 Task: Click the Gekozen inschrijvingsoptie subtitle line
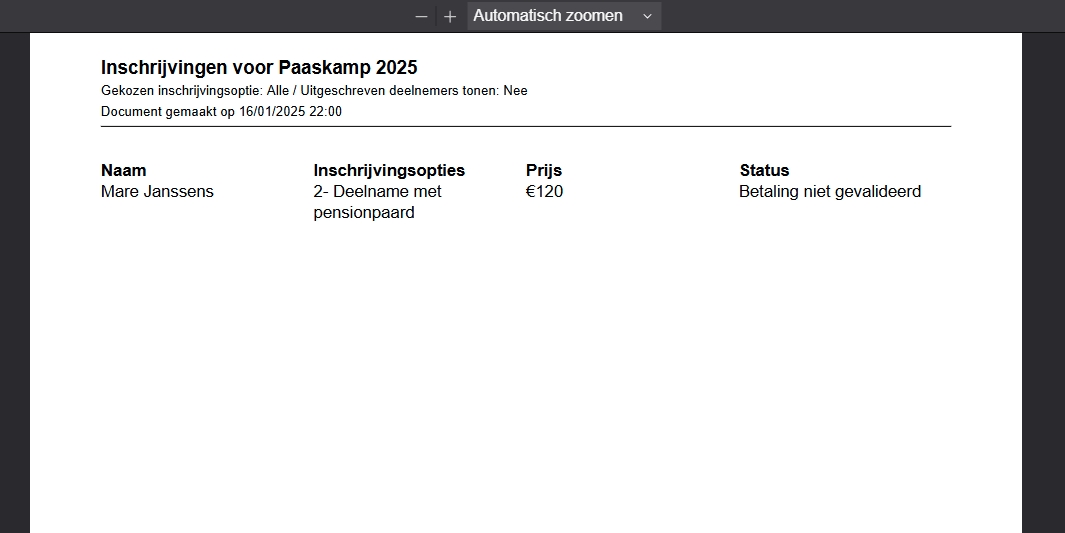(x=314, y=90)
